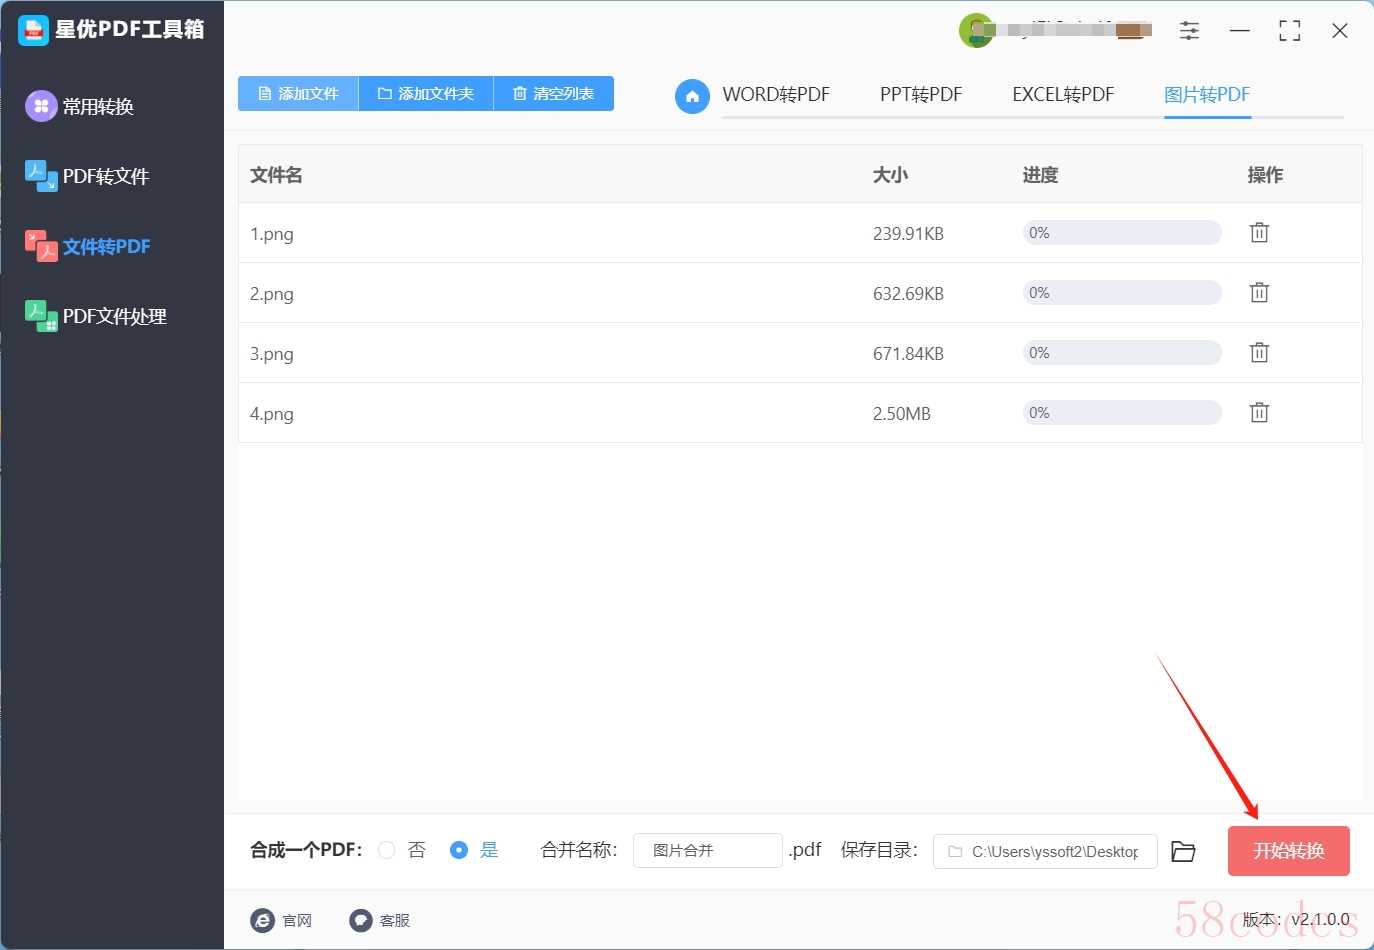Open the 文件转PDF sidebar section
The height and width of the screenshot is (950, 1374).
click(107, 247)
